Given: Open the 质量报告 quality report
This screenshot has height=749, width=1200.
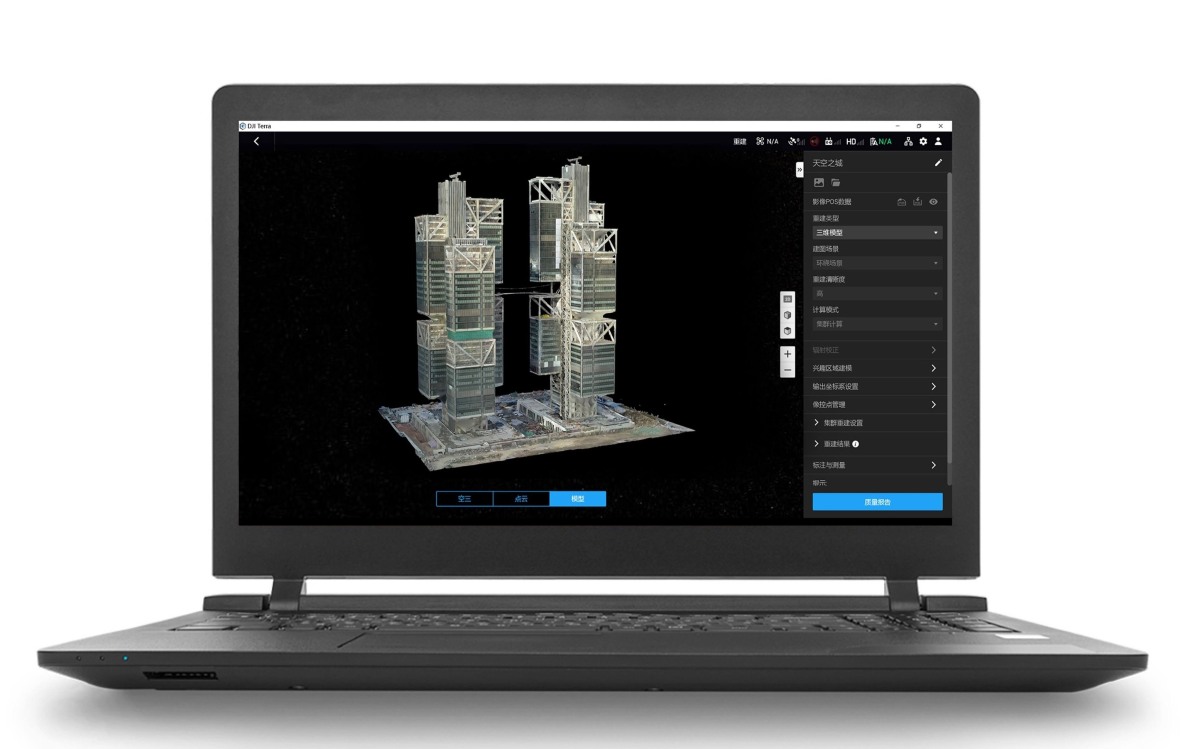Looking at the screenshot, I should click(875, 501).
